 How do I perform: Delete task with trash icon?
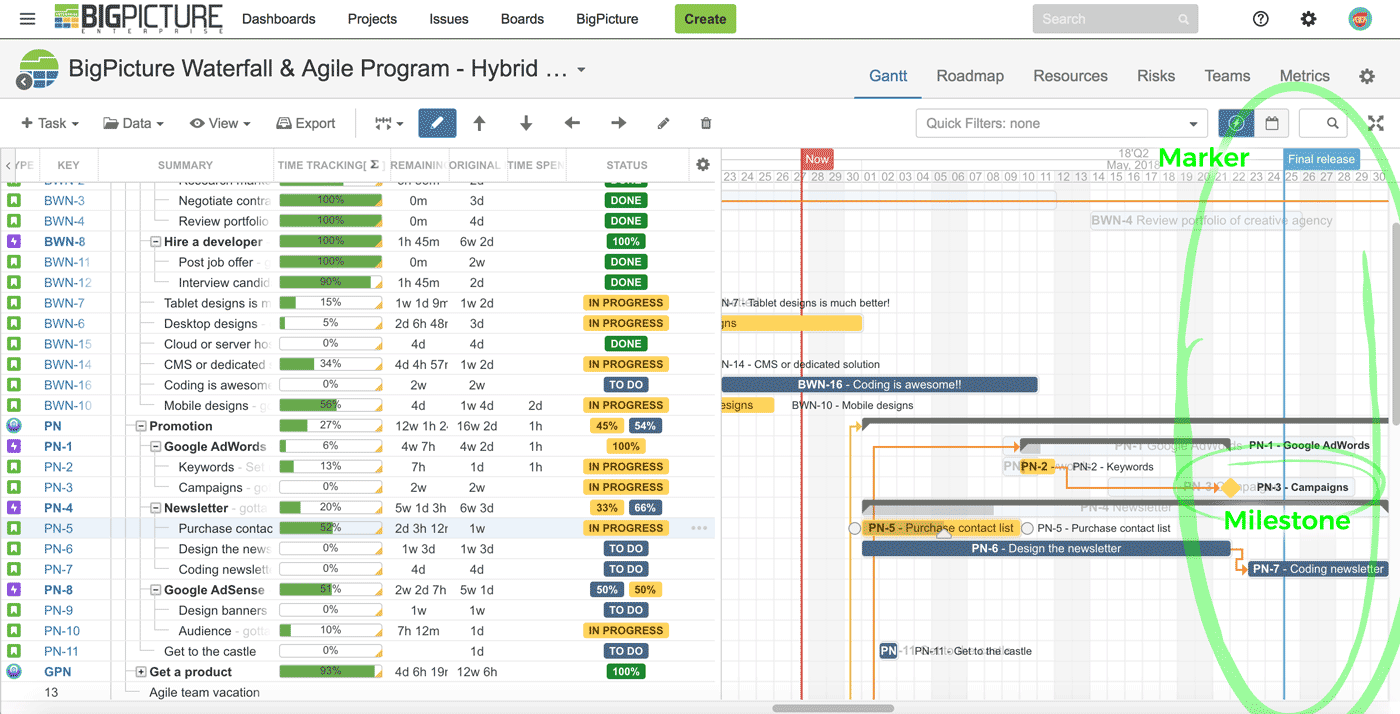[x=706, y=123]
